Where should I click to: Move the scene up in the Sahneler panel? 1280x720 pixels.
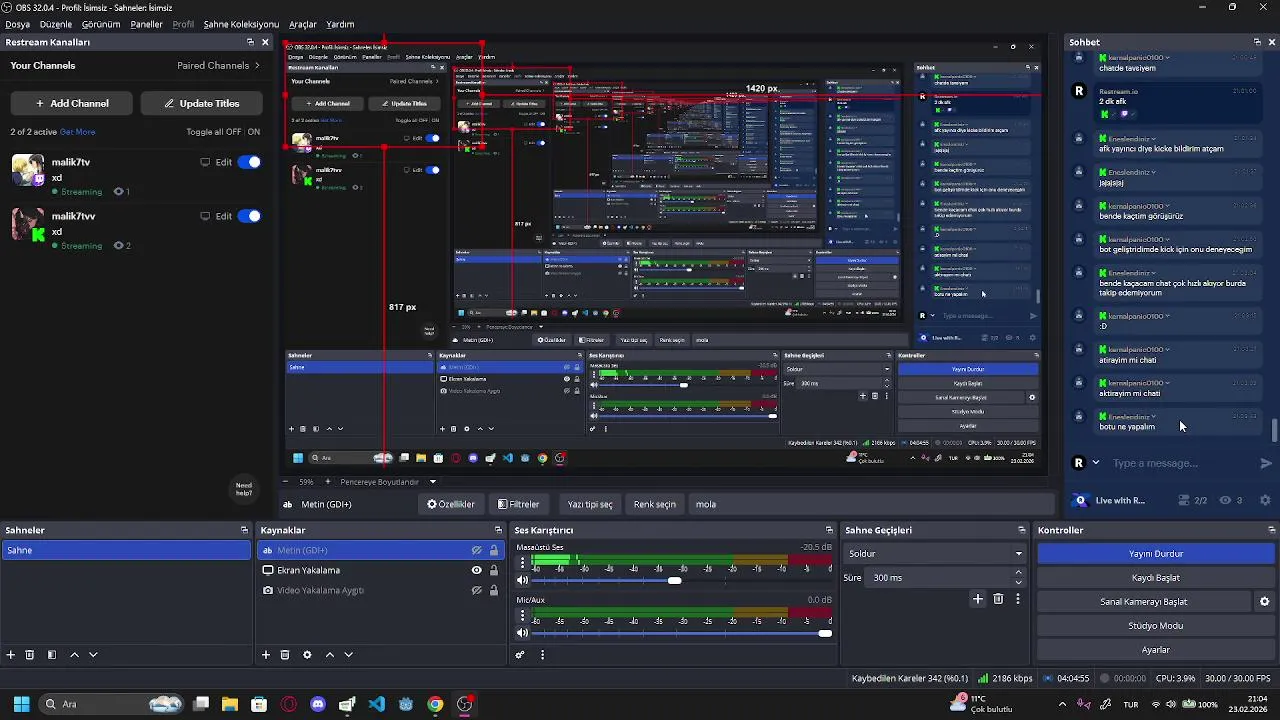74,655
